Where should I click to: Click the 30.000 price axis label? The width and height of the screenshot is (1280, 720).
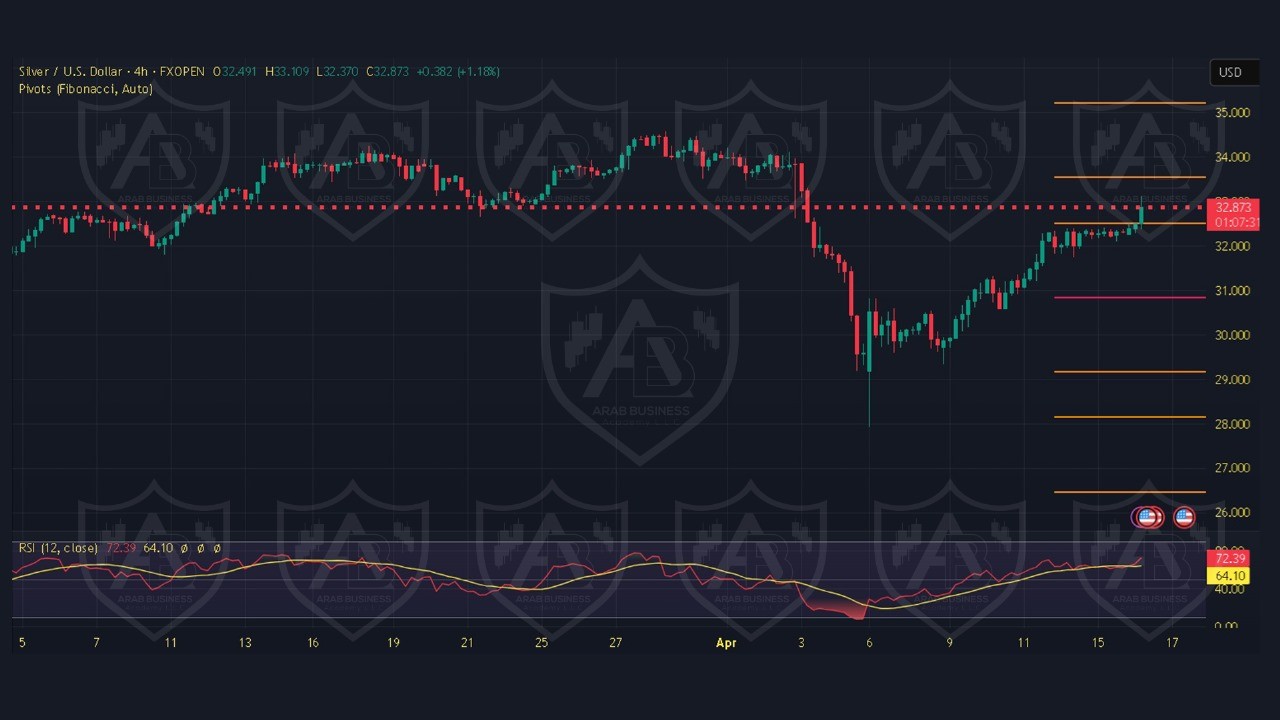(1232, 335)
